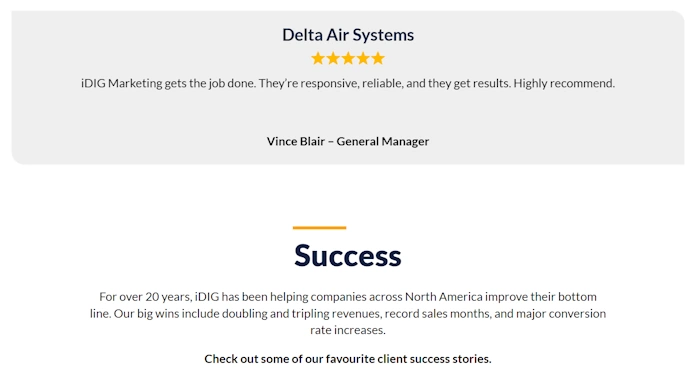The image size is (700, 371).
Task: Click the fifth and last rating star
Action: click(x=378, y=58)
